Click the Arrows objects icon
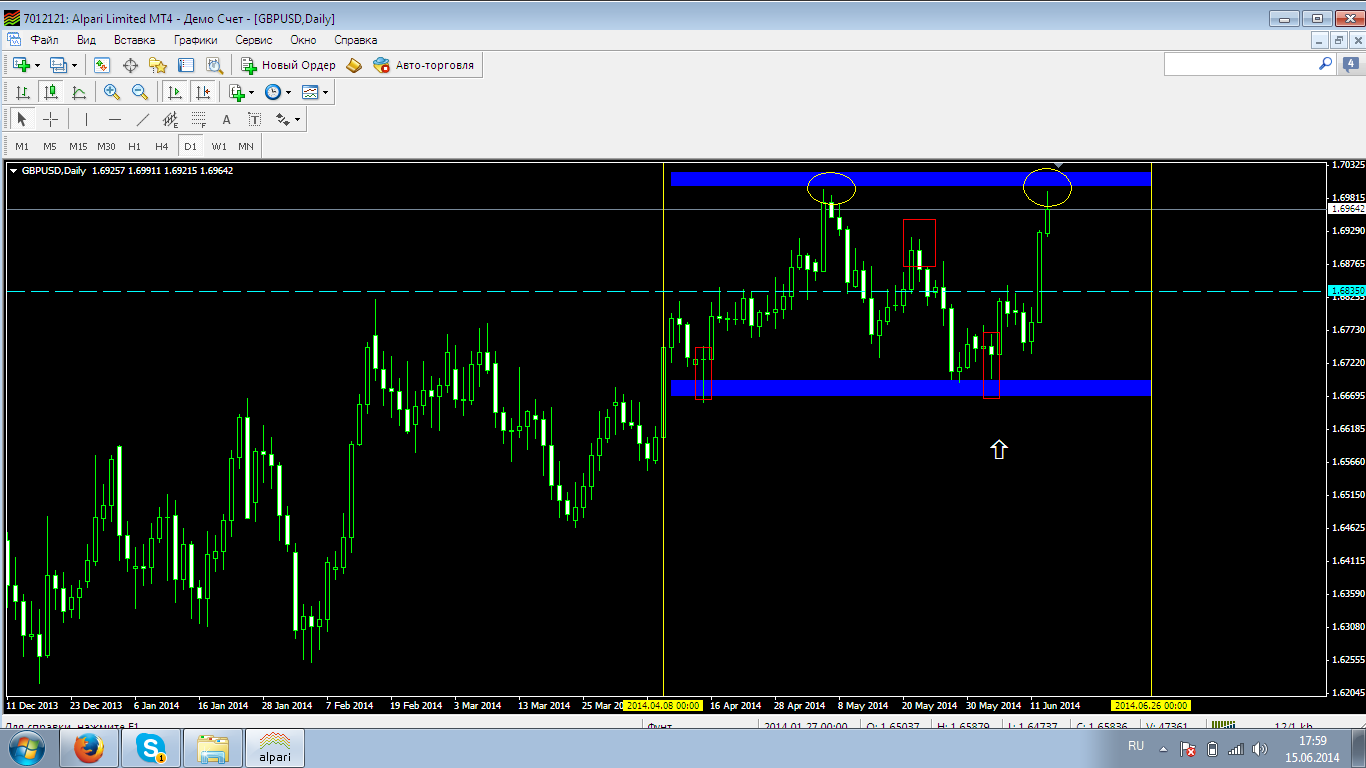Viewport: 1366px width, 768px height. coord(282,119)
